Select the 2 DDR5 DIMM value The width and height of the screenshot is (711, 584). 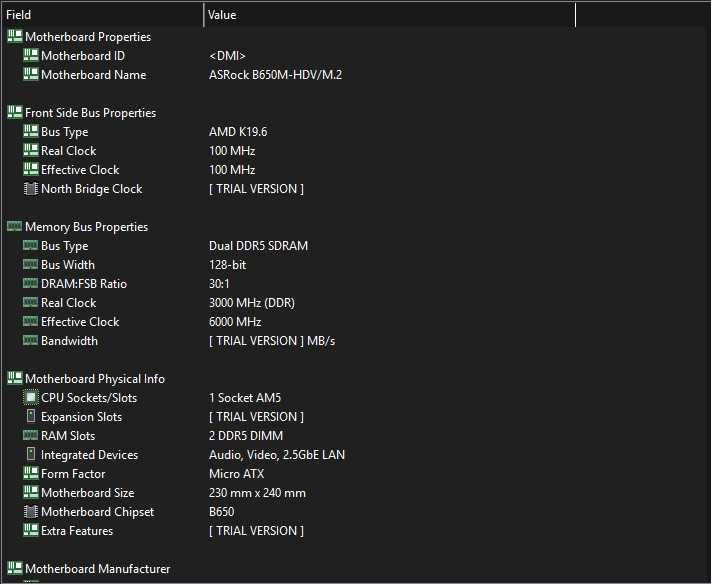click(246, 436)
